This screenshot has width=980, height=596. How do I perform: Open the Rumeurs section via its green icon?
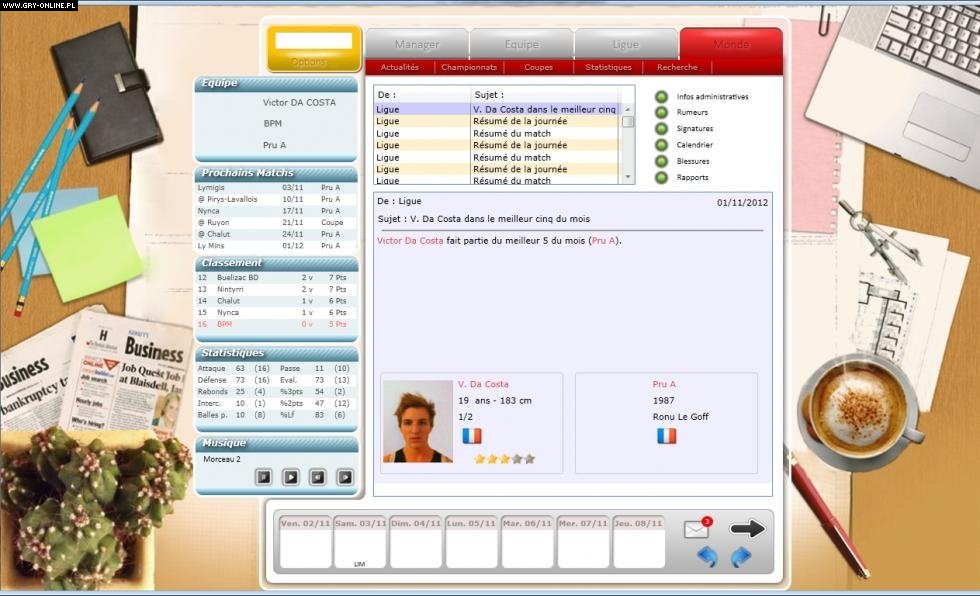[x=661, y=113]
